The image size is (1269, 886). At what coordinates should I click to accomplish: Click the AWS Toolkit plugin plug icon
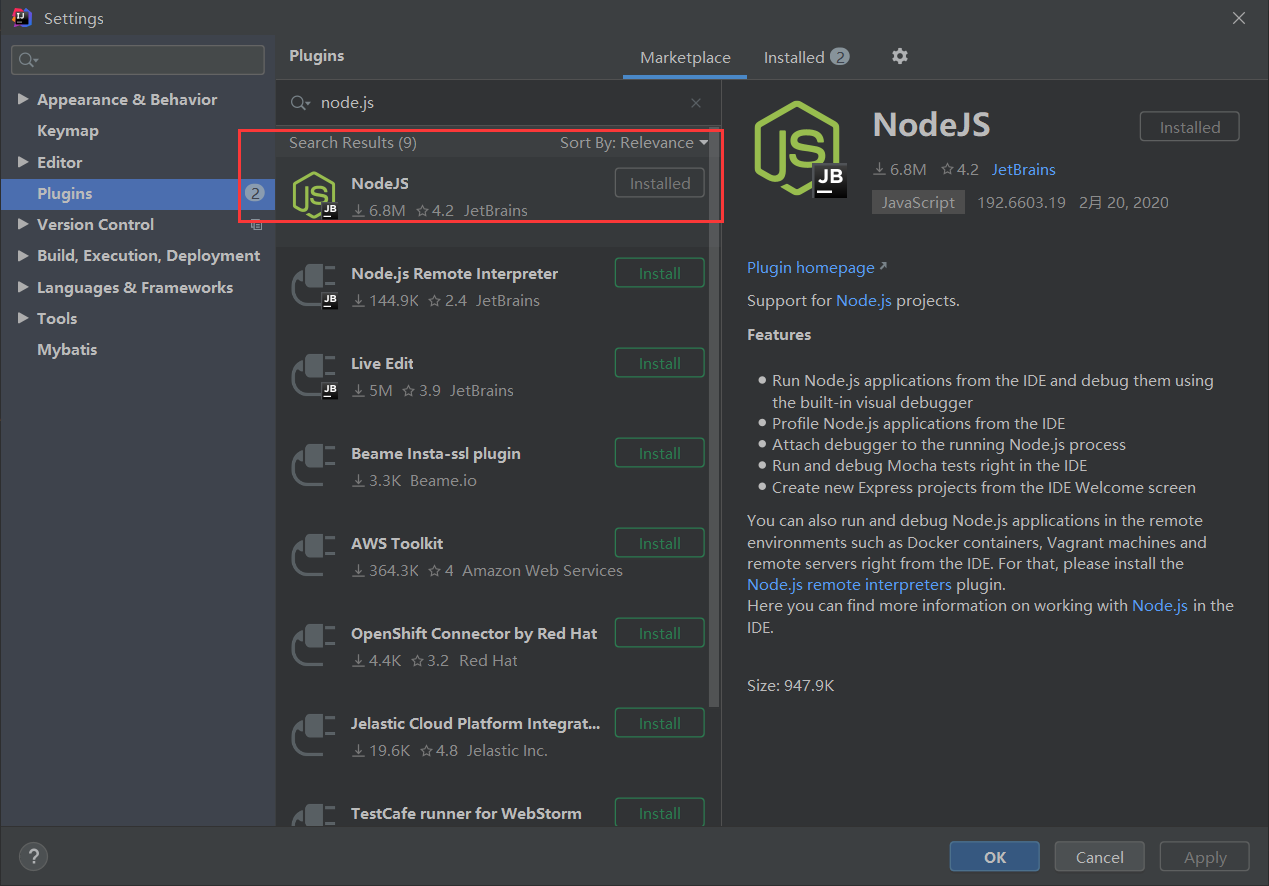[312, 556]
